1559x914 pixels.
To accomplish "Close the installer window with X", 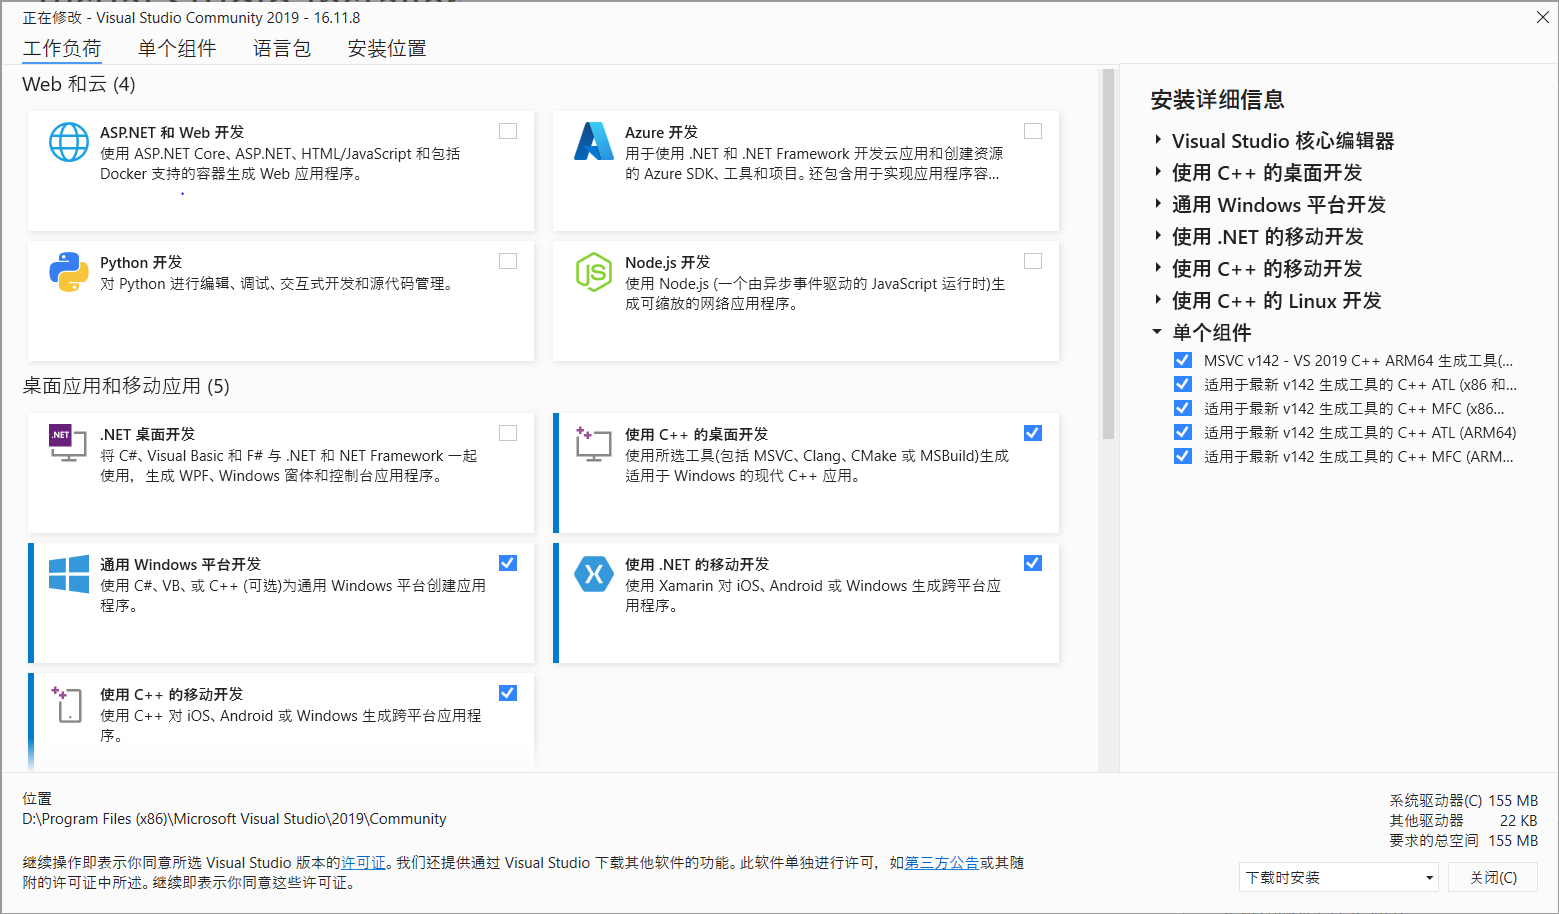I will 1542,17.
